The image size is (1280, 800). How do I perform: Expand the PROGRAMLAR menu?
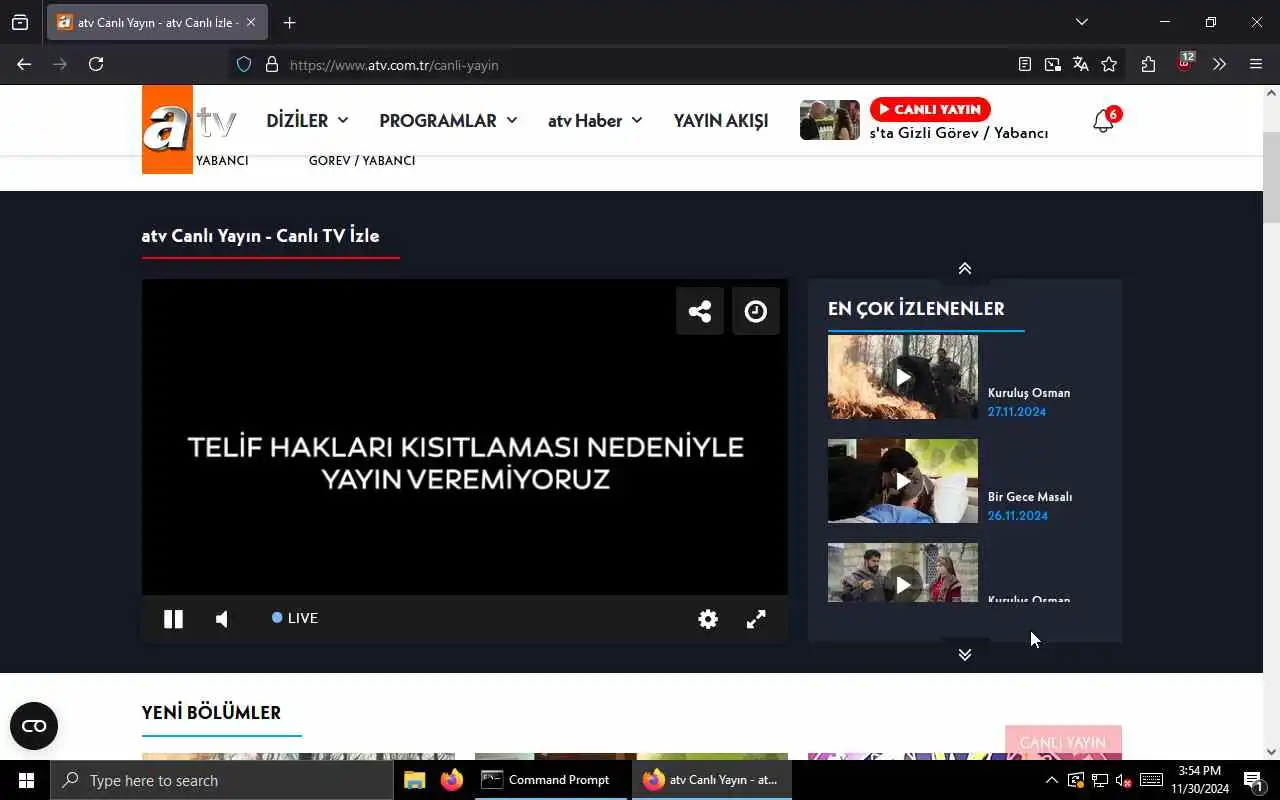(448, 120)
